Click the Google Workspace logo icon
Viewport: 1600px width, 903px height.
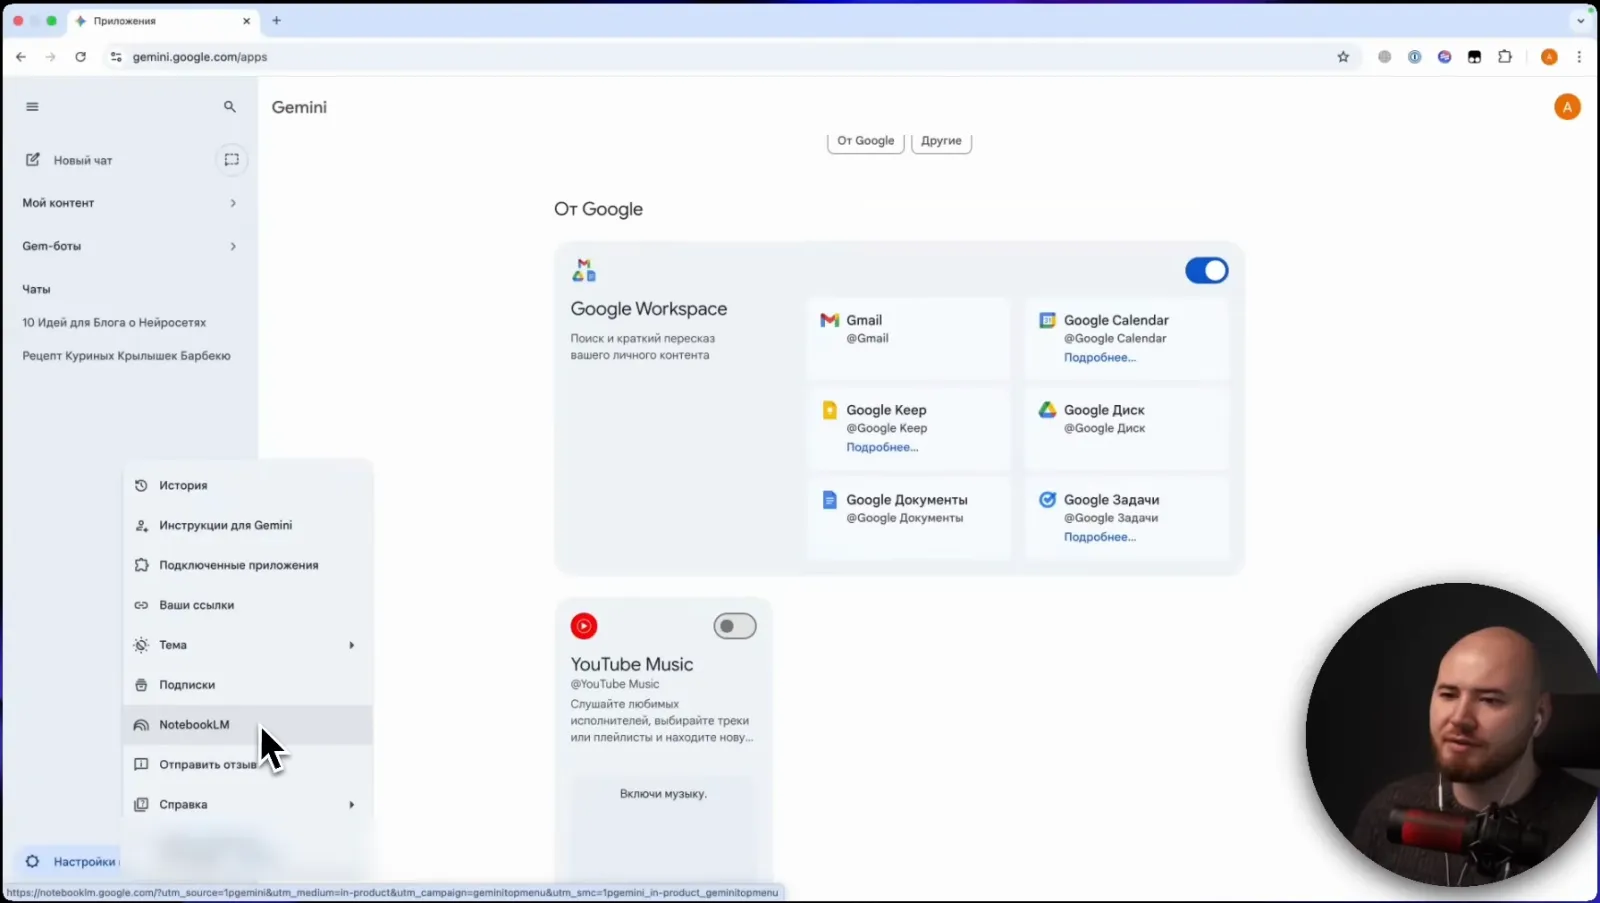(x=584, y=270)
